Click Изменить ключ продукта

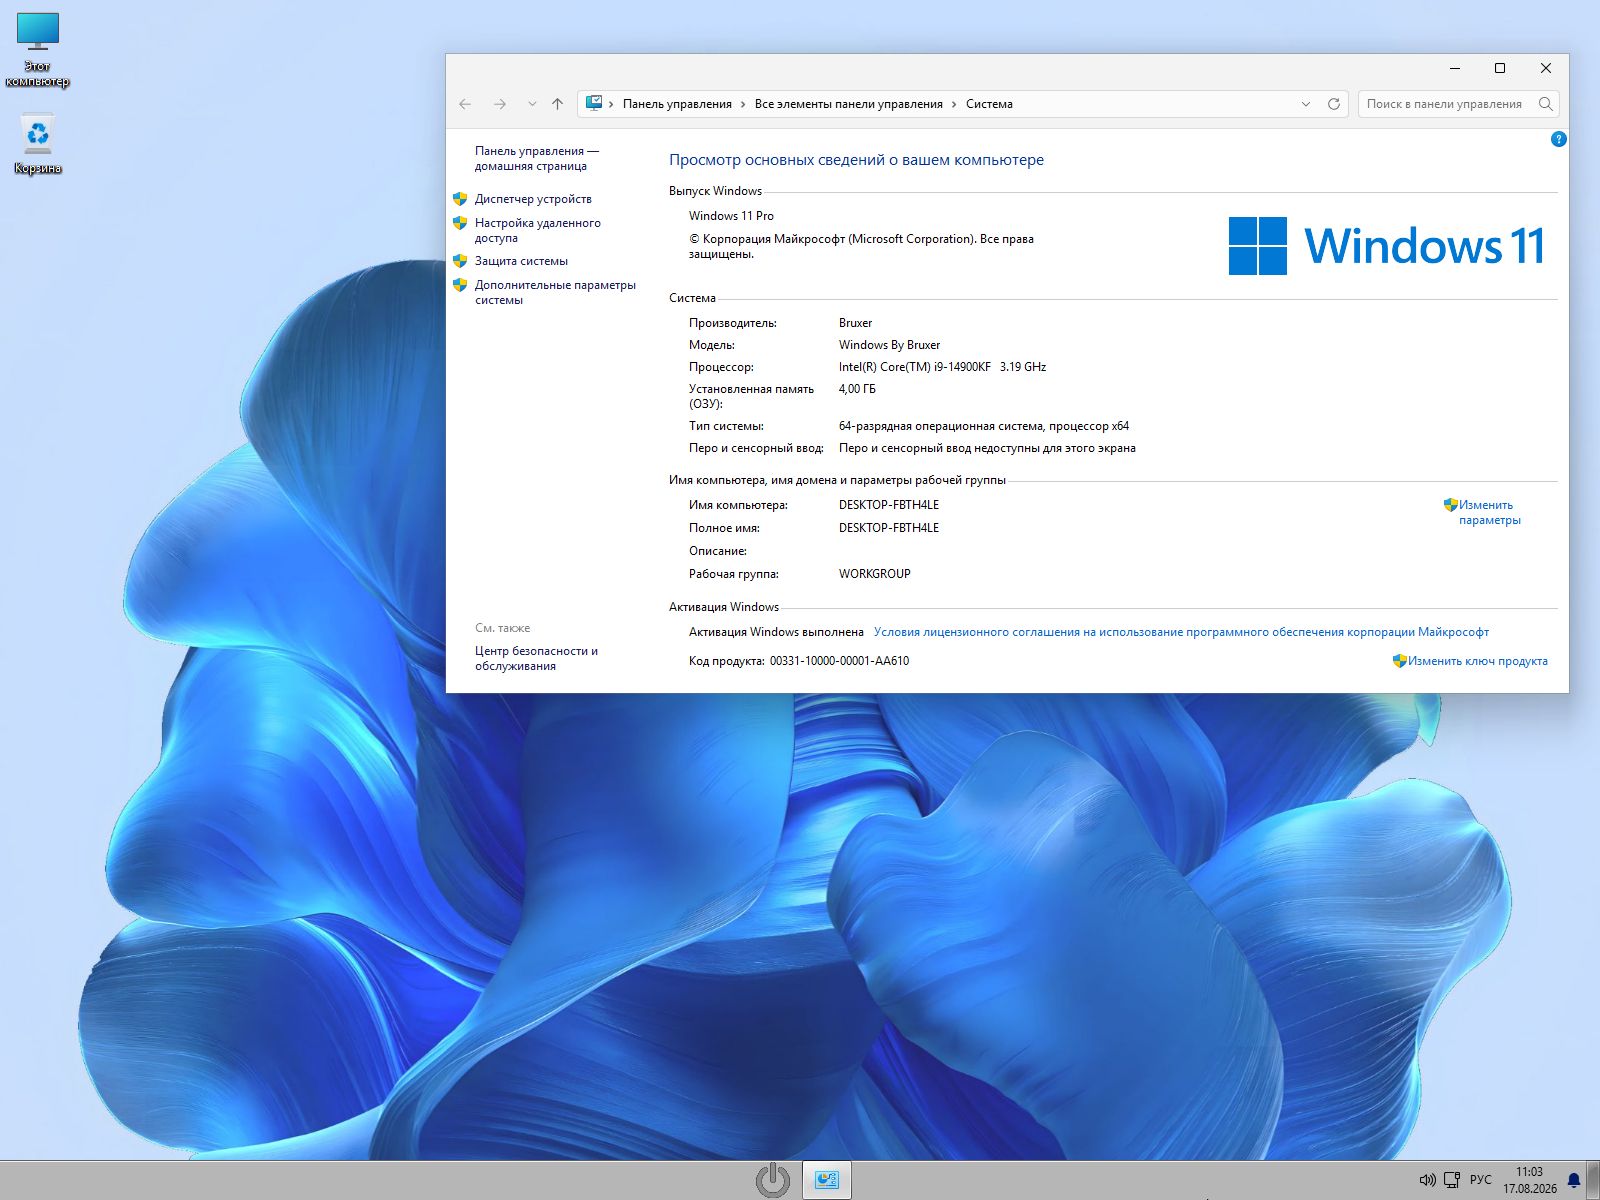(1477, 661)
